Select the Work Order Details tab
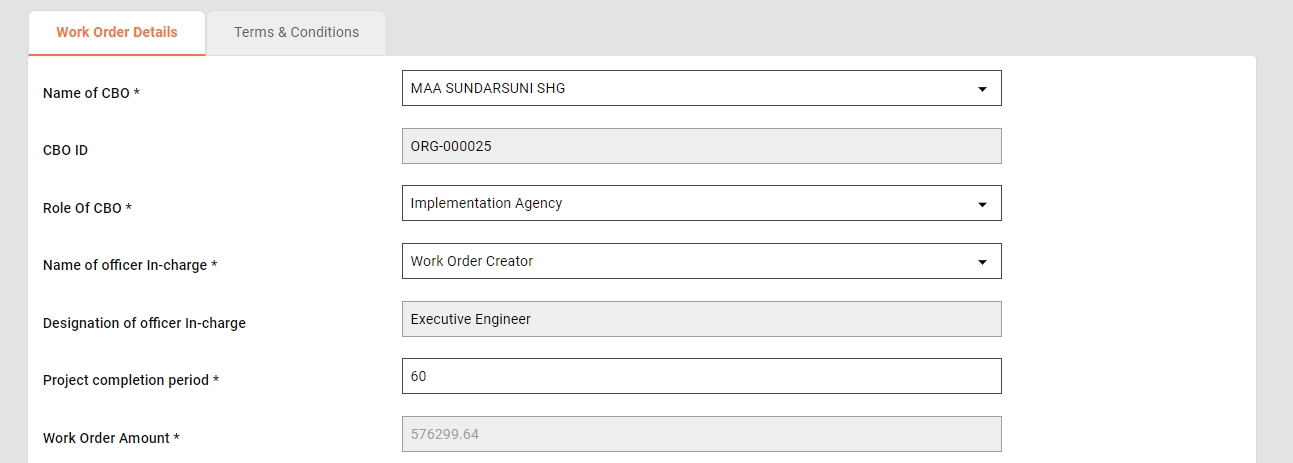Image resolution: width=1293 pixels, height=463 pixels. tap(117, 32)
